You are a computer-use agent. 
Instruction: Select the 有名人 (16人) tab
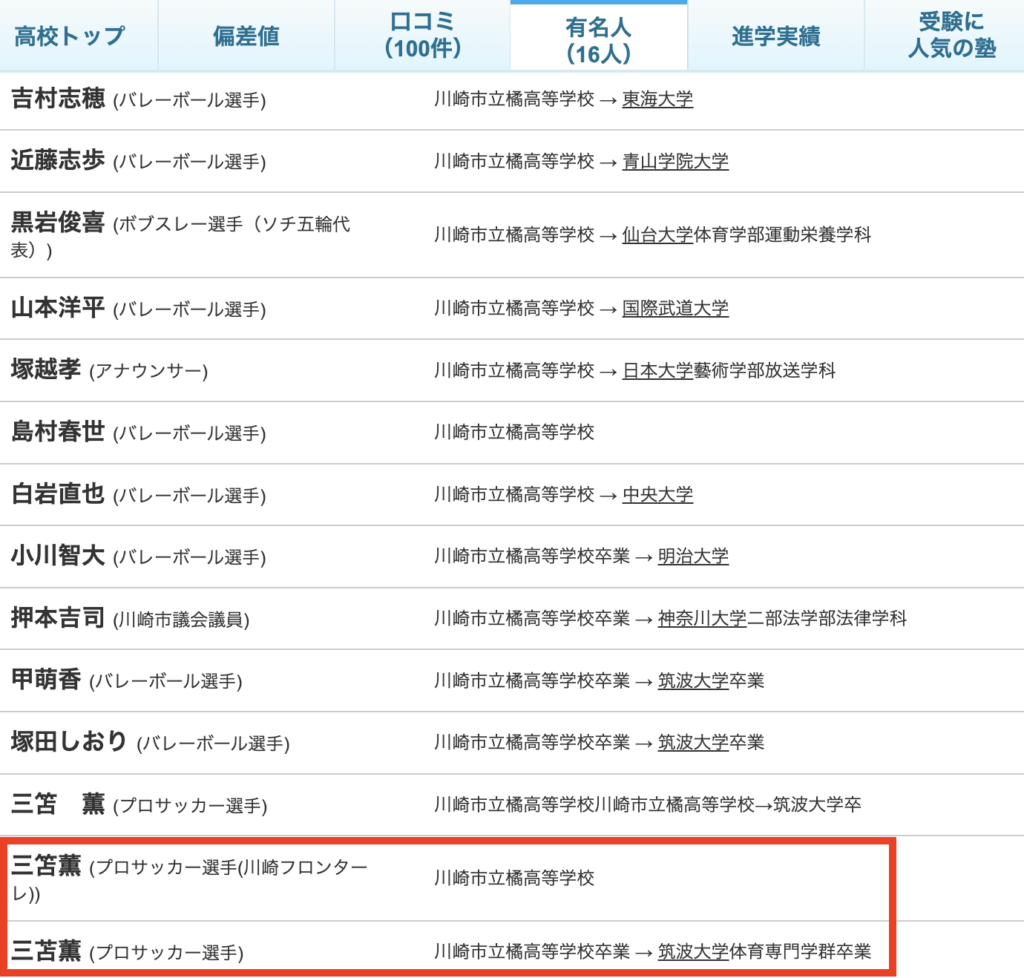(x=598, y=36)
